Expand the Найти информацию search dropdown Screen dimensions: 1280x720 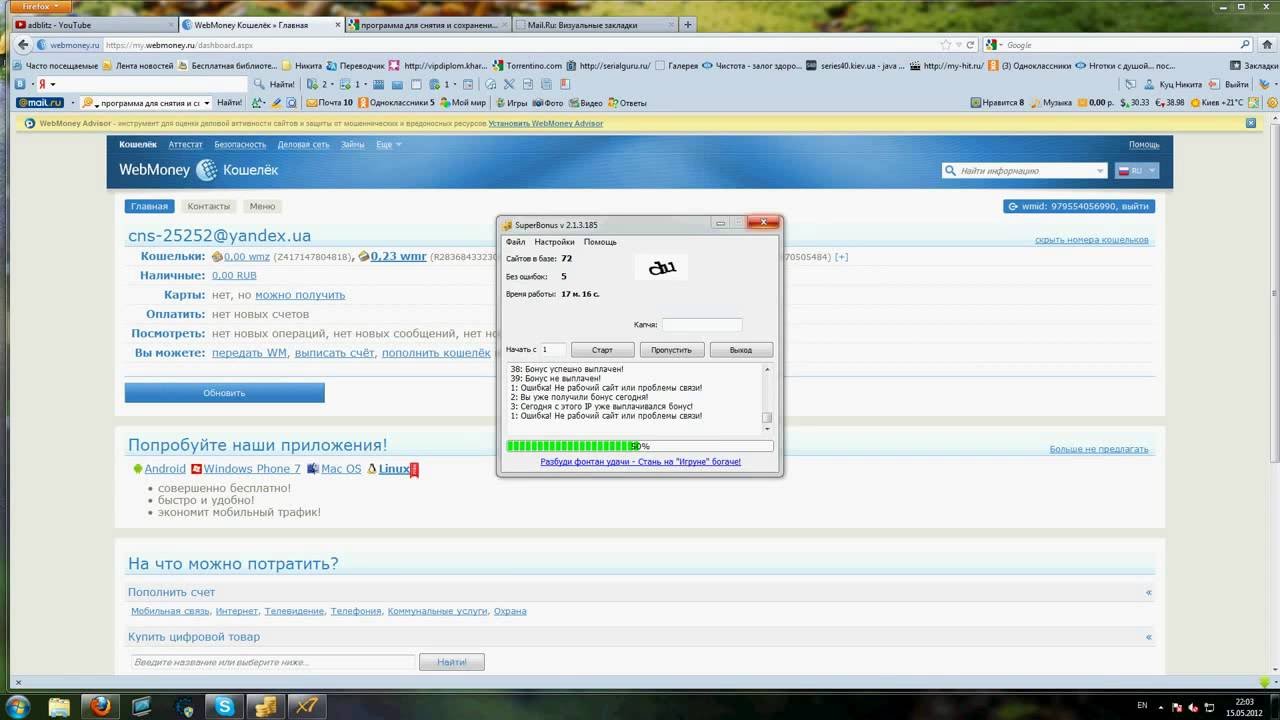coord(1100,171)
